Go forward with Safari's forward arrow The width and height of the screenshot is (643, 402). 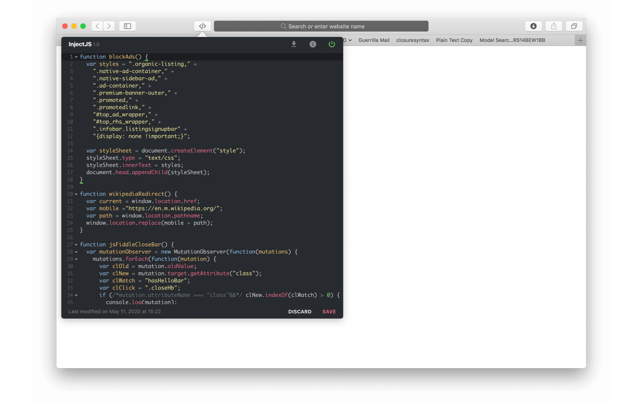[x=109, y=26]
